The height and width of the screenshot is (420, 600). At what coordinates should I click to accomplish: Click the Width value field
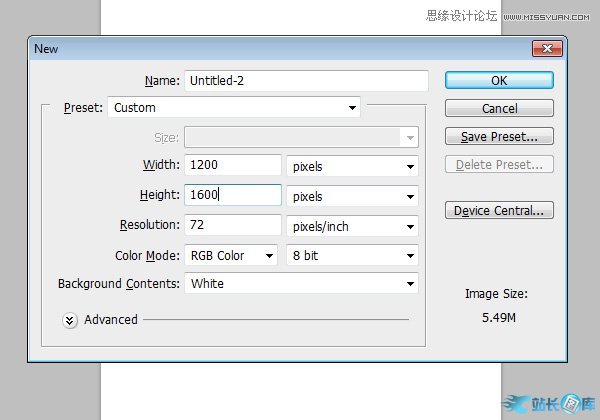(x=233, y=166)
